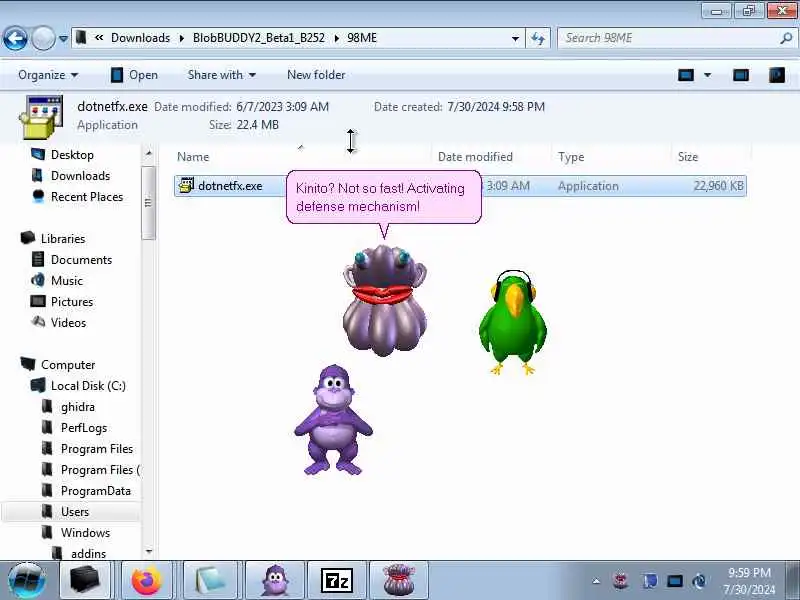Image resolution: width=800 pixels, height=600 pixels.
Task: Open the black box taskbar icon
Action: coord(85,581)
